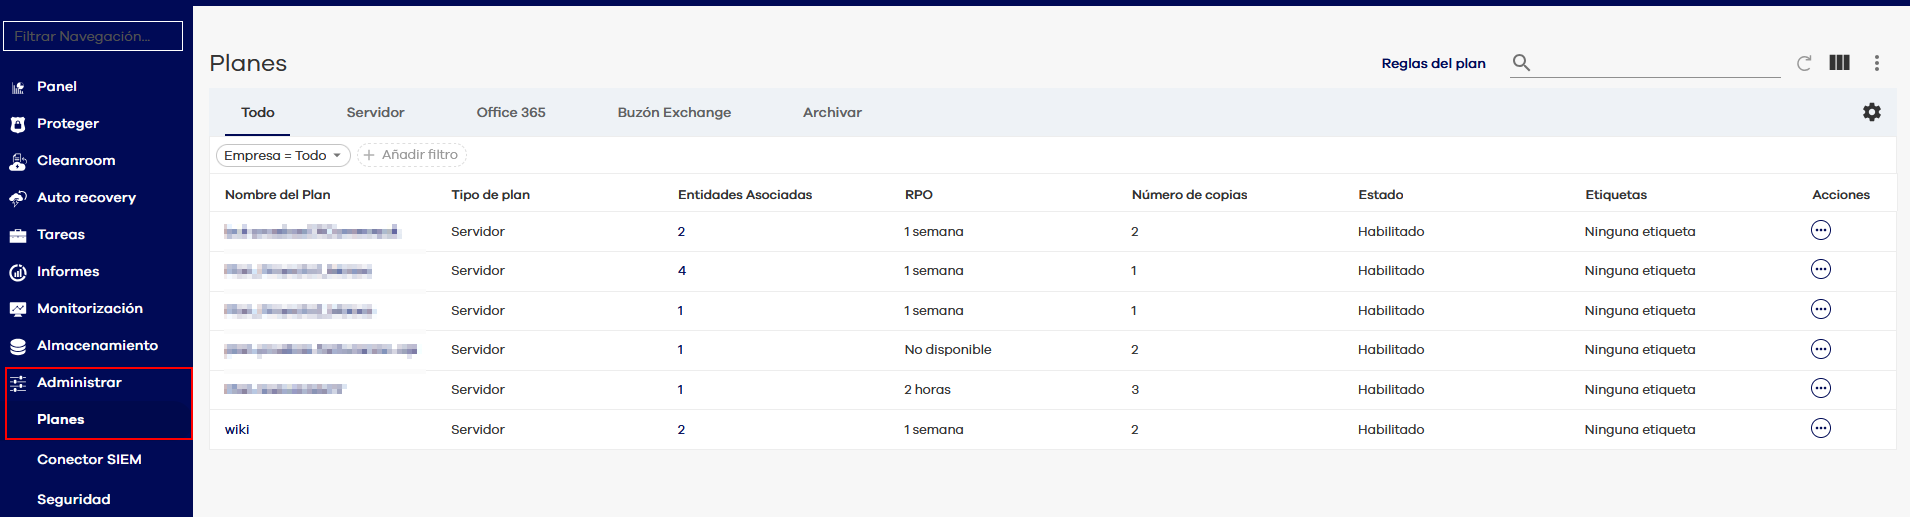
Task: Click the 'No disponible' RPO cell
Action: [x=948, y=350]
